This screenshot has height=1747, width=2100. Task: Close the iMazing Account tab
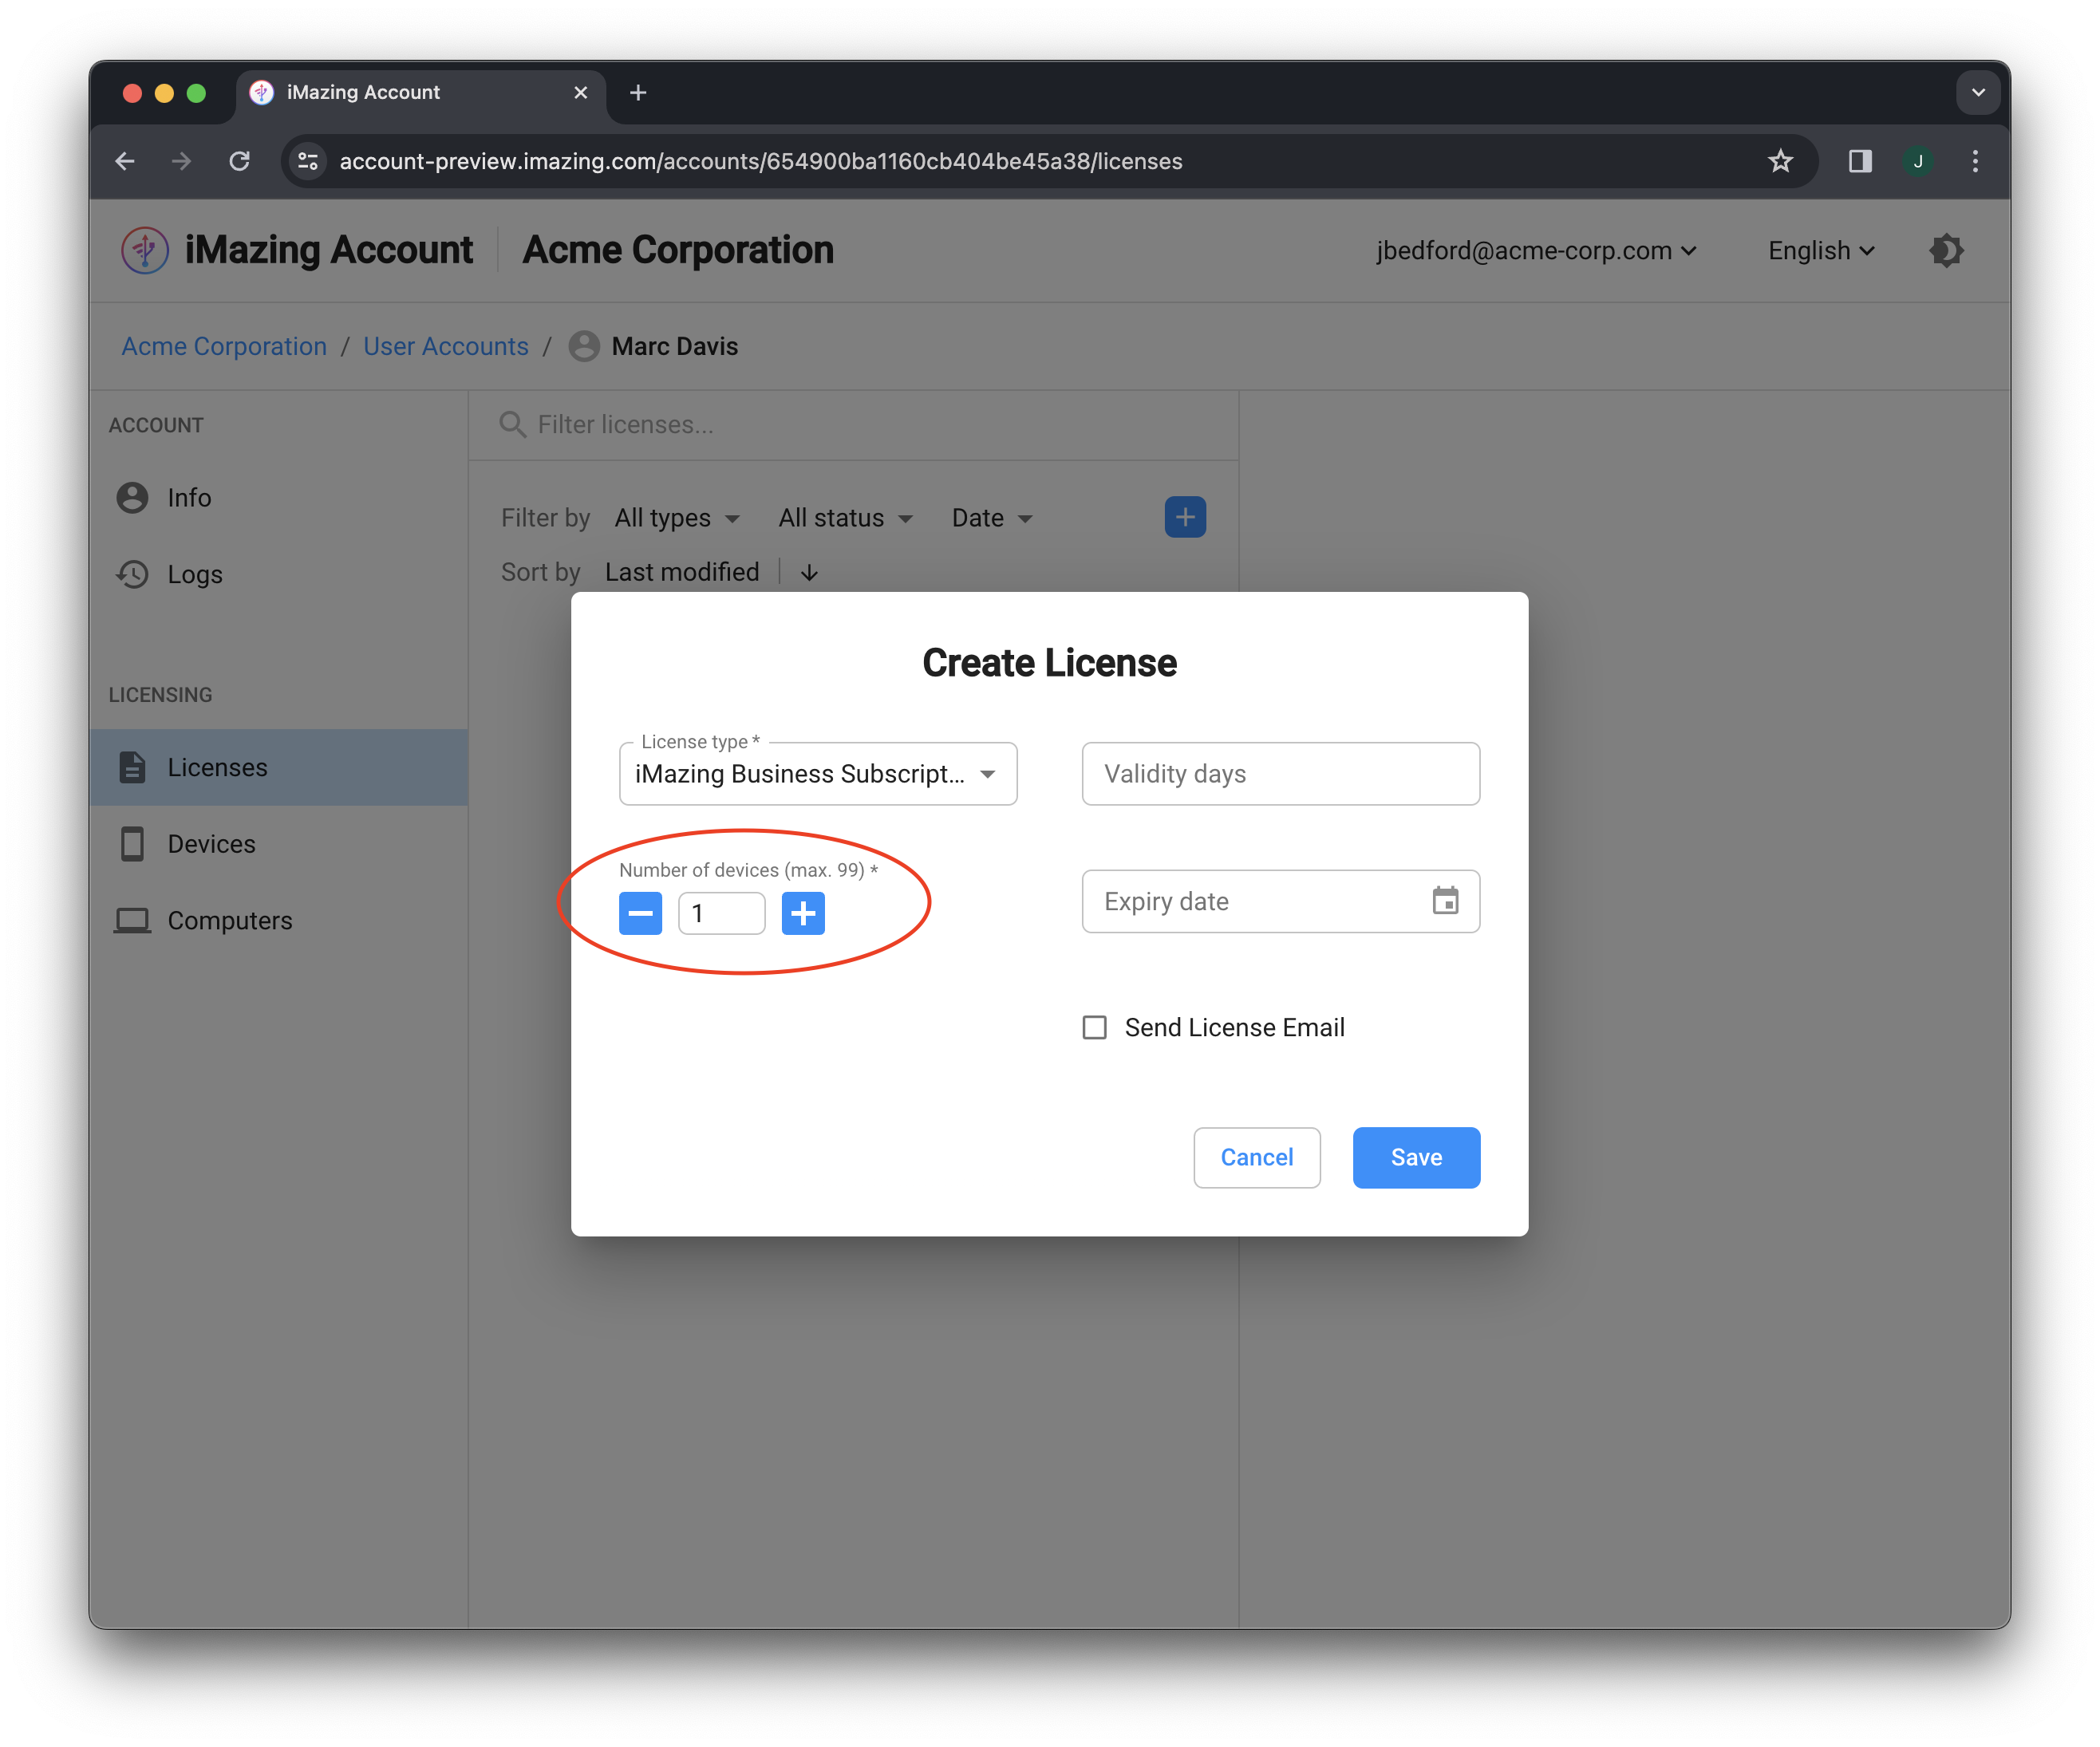coord(581,92)
